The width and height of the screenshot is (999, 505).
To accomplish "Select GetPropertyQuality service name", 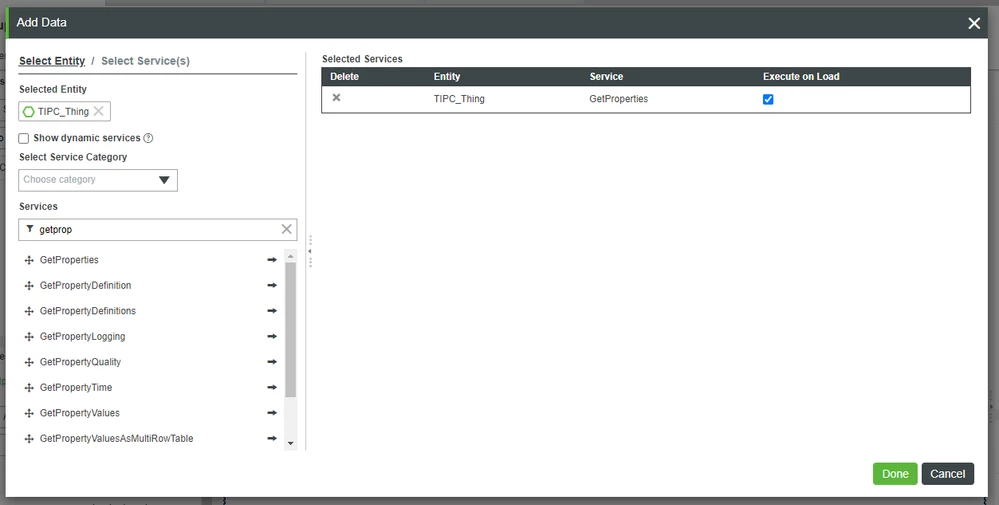I will coord(80,362).
